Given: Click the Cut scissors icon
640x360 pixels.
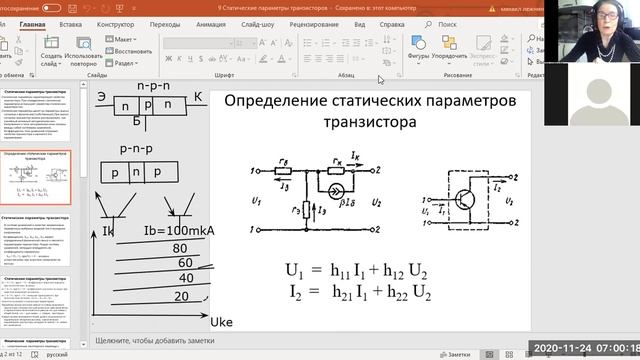Looking at the screenshot, I should click(18, 40).
